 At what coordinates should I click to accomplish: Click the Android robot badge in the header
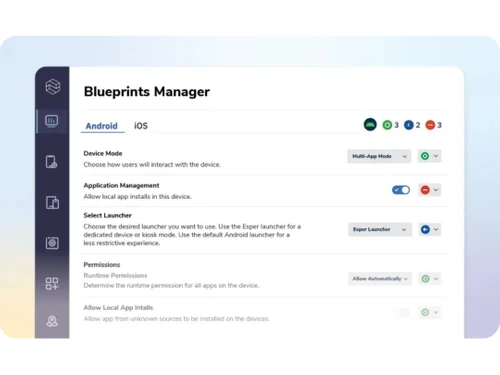click(x=370, y=125)
